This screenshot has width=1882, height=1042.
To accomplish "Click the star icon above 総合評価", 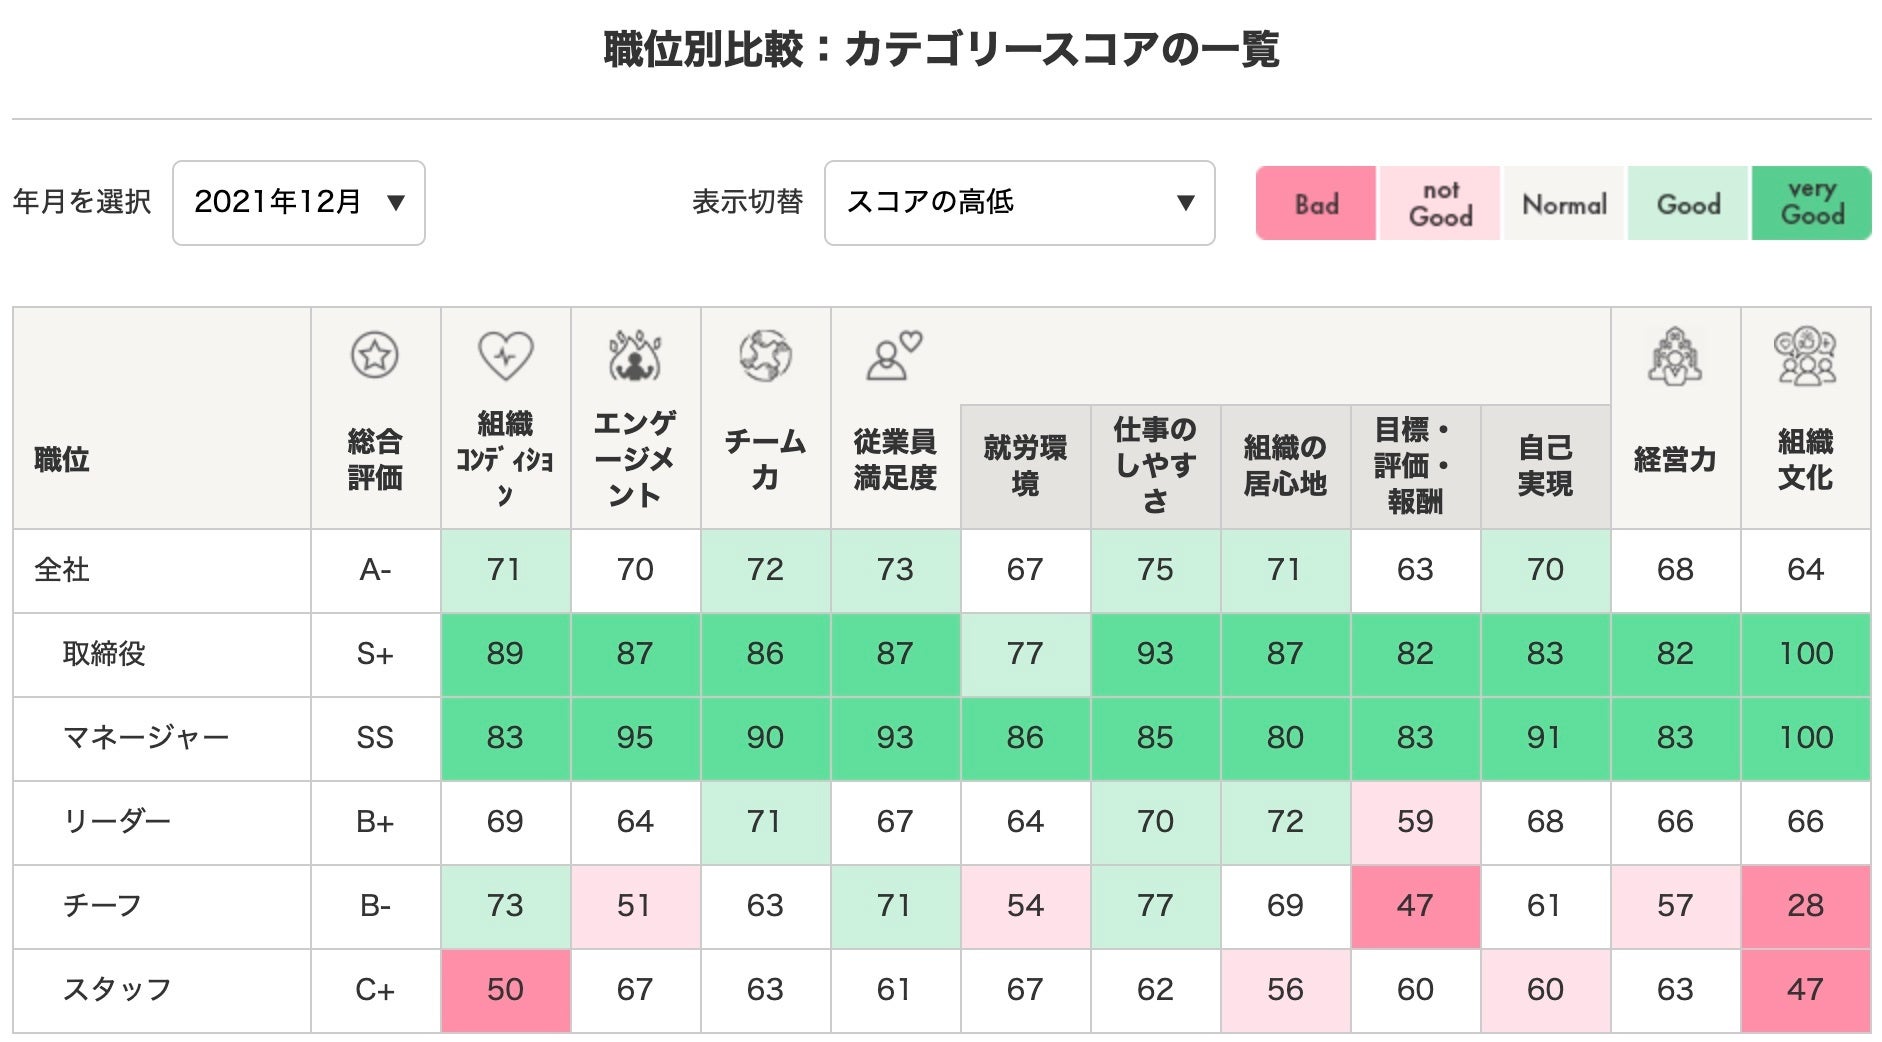I will pos(375,355).
